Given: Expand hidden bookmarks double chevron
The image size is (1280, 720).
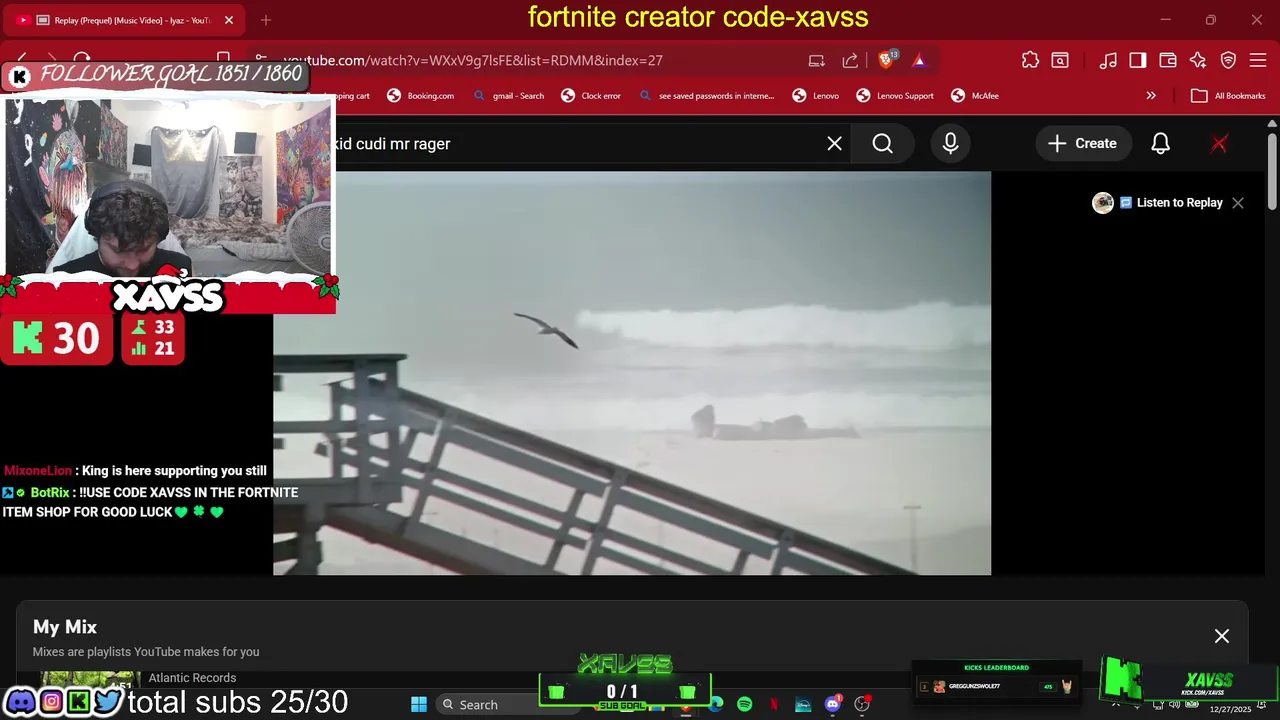Looking at the screenshot, I should [x=1151, y=96].
